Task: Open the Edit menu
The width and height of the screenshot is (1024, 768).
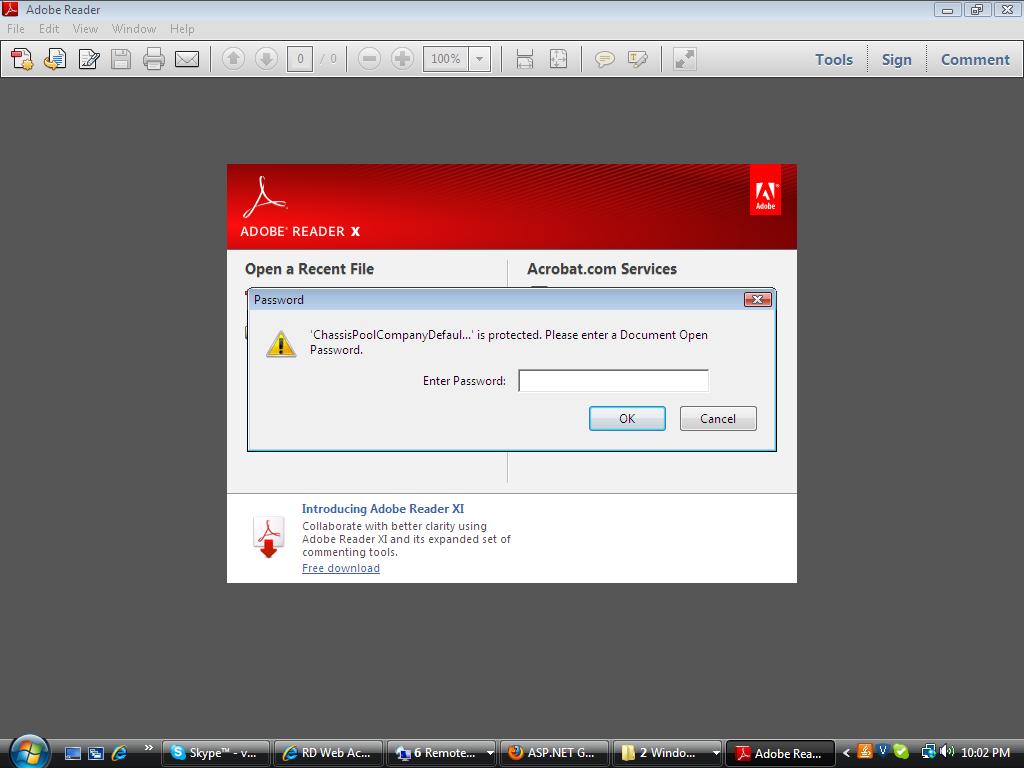Action: (49, 29)
